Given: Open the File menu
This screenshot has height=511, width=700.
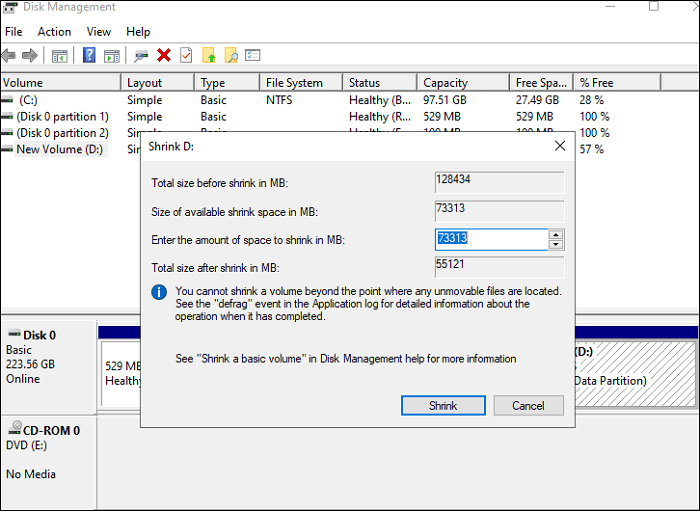Looking at the screenshot, I should pos(14,32).
